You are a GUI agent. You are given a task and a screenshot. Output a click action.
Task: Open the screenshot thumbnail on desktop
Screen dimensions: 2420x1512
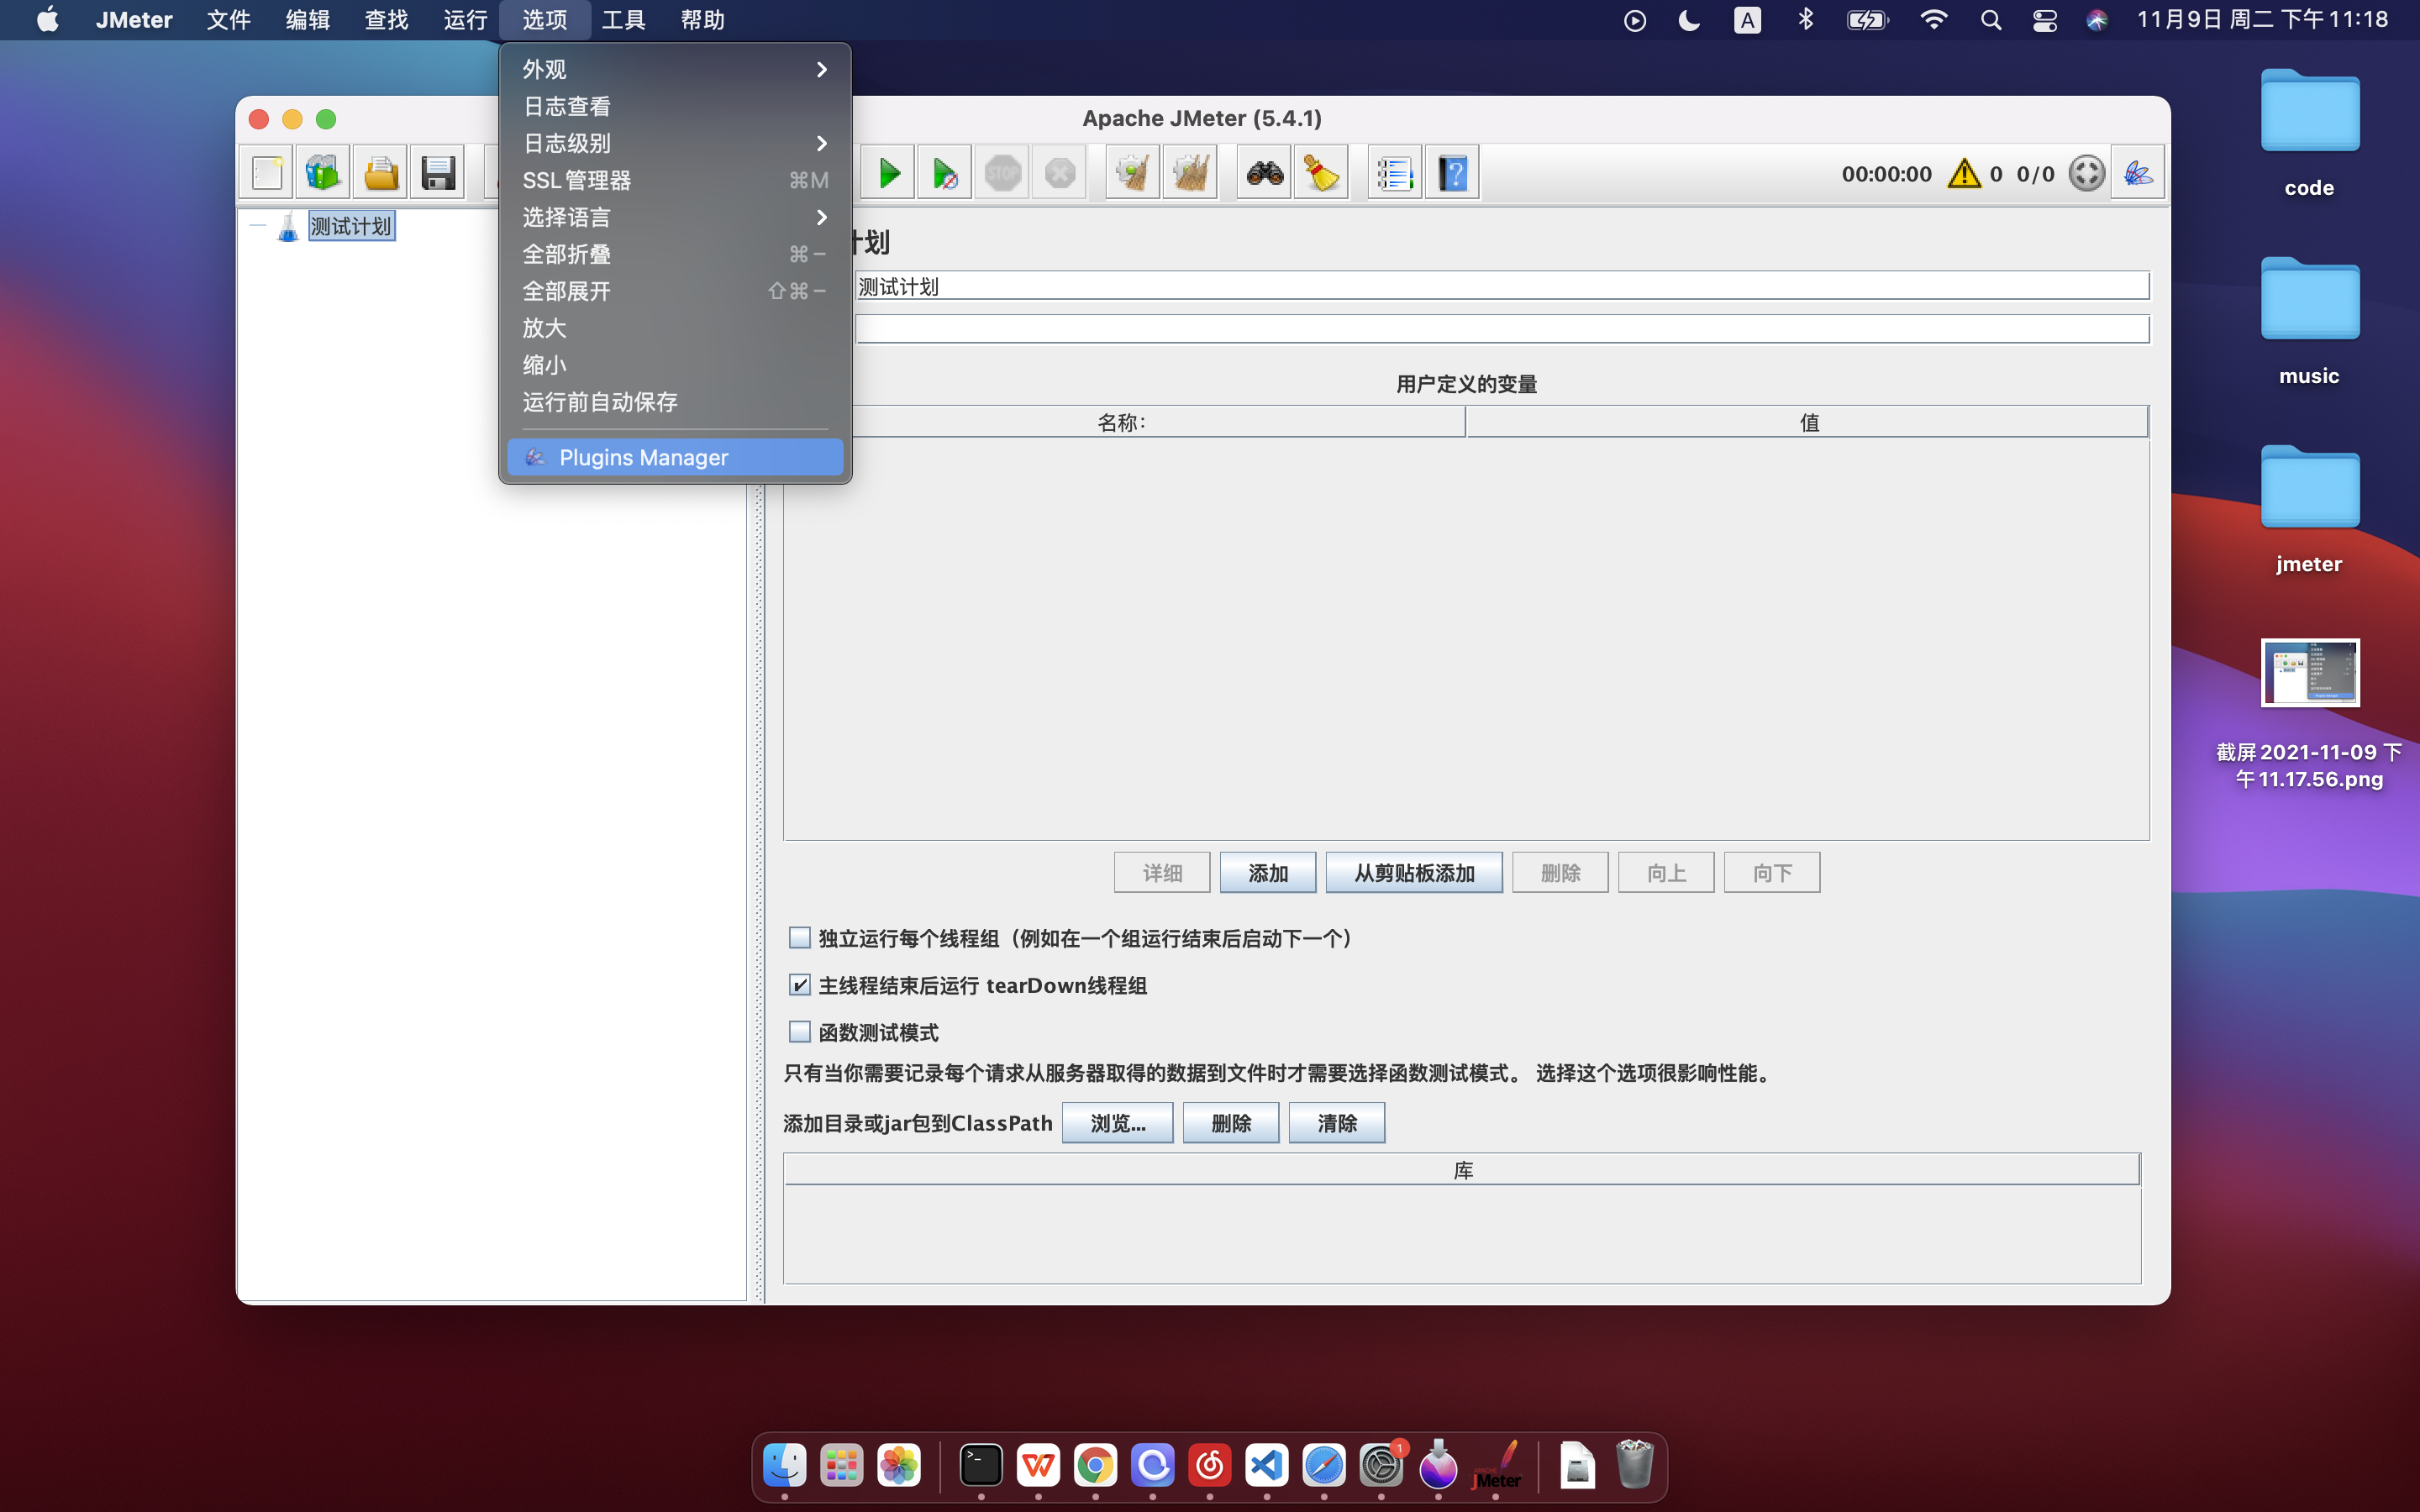(2310, 672)
